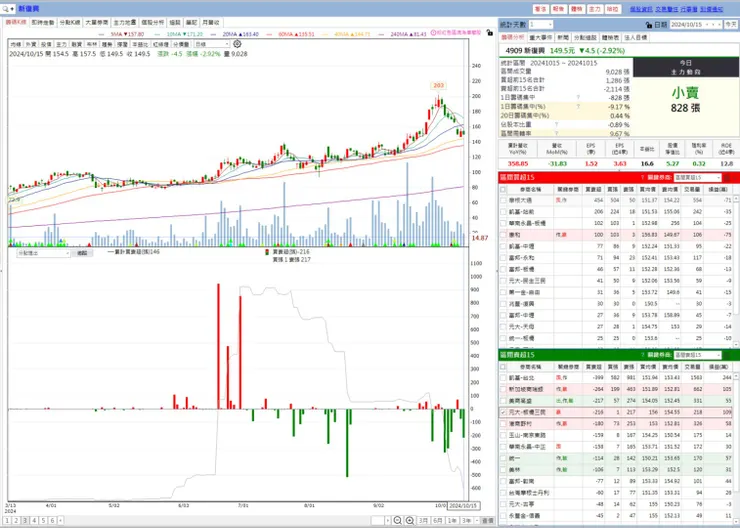This screenshot has width=740, height=528.
Task: Open the dropdown in red 買超15 header
Action: pos(698,177)
